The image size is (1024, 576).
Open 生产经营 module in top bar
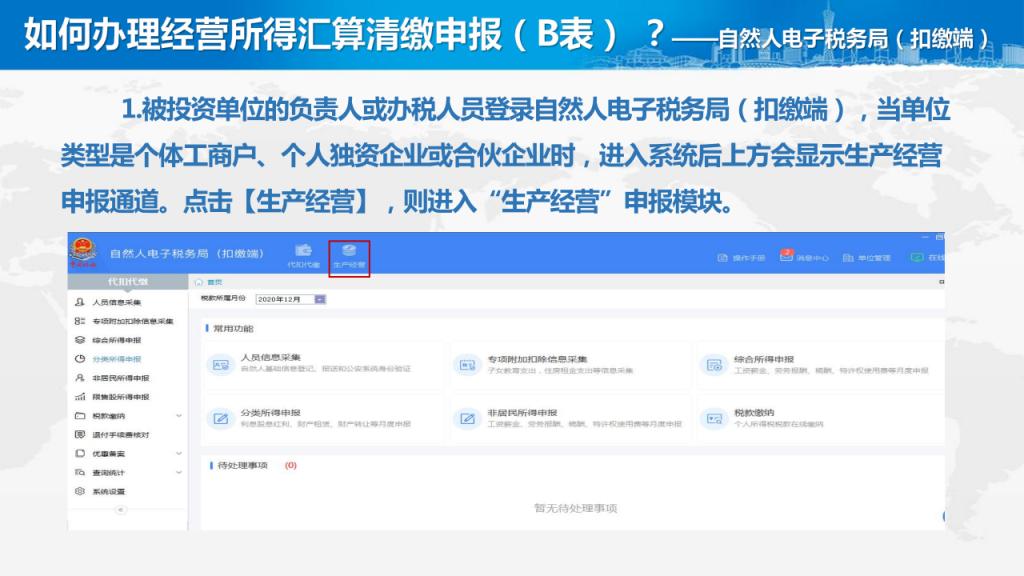click(x=349, y=256)
